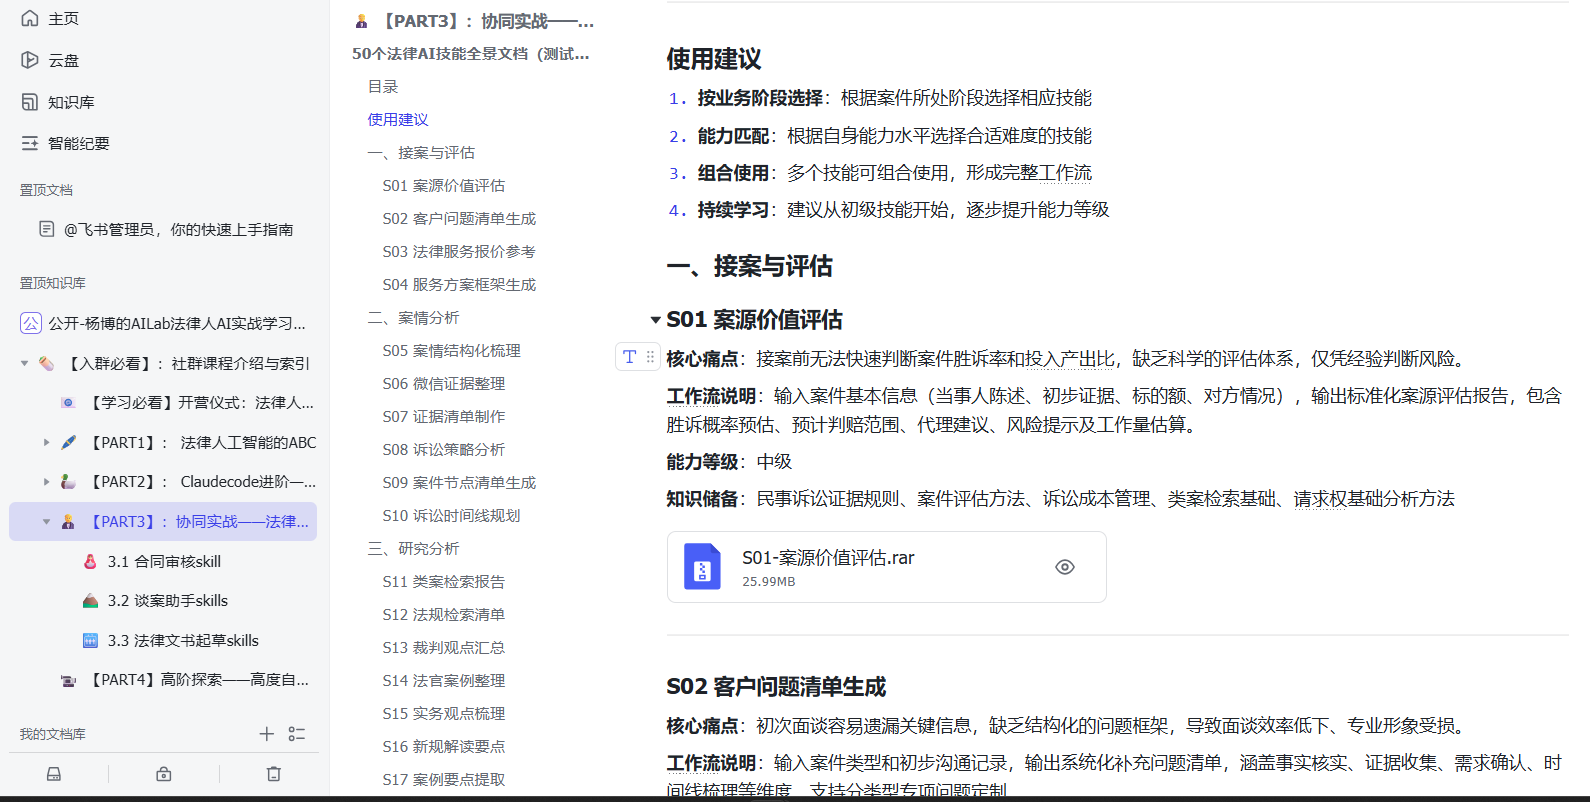Collapse S01 案源价值评估 heading section
Screen dimensions: 1590x802
pos(655,320)
